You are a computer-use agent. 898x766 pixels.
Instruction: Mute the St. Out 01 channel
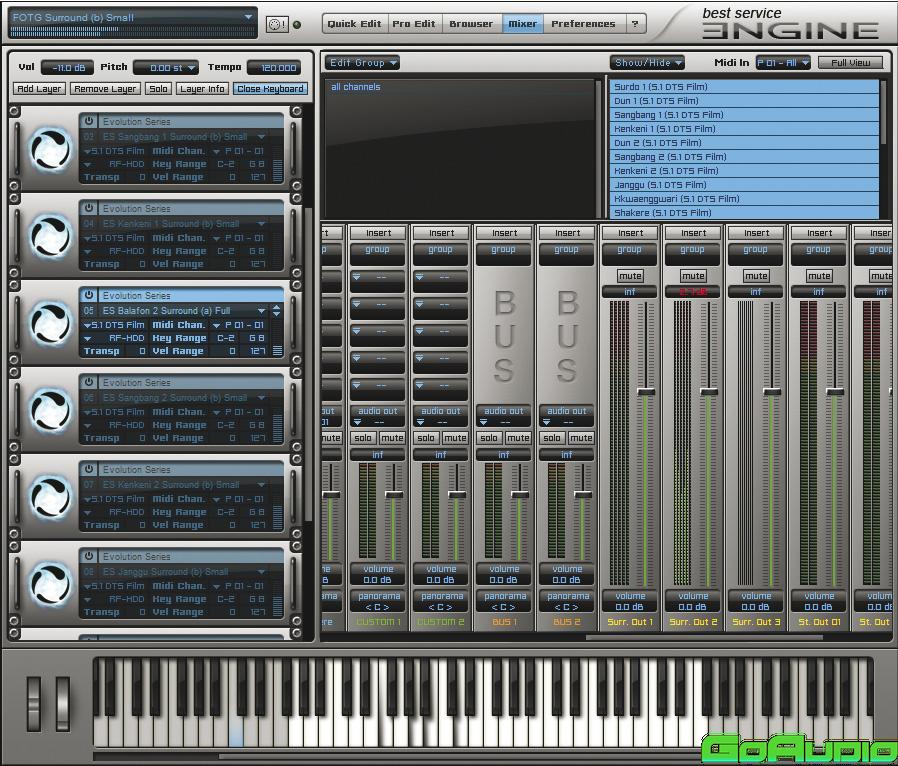click(x=819, y=276)
